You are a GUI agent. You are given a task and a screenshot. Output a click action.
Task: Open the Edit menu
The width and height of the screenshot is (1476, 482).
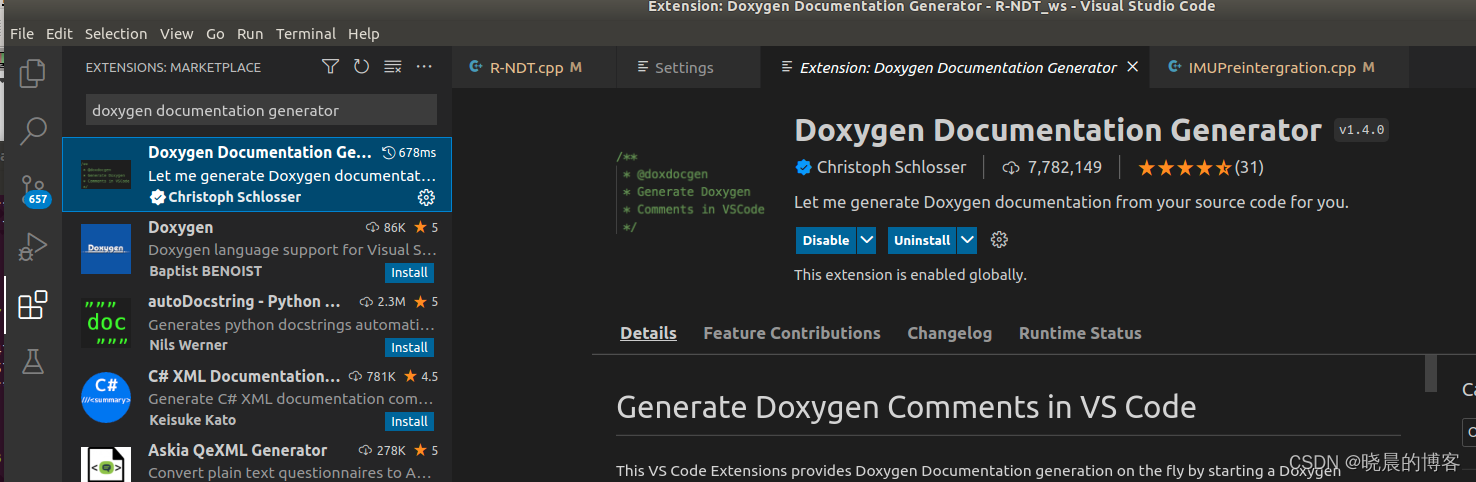[x=59, y=33]
